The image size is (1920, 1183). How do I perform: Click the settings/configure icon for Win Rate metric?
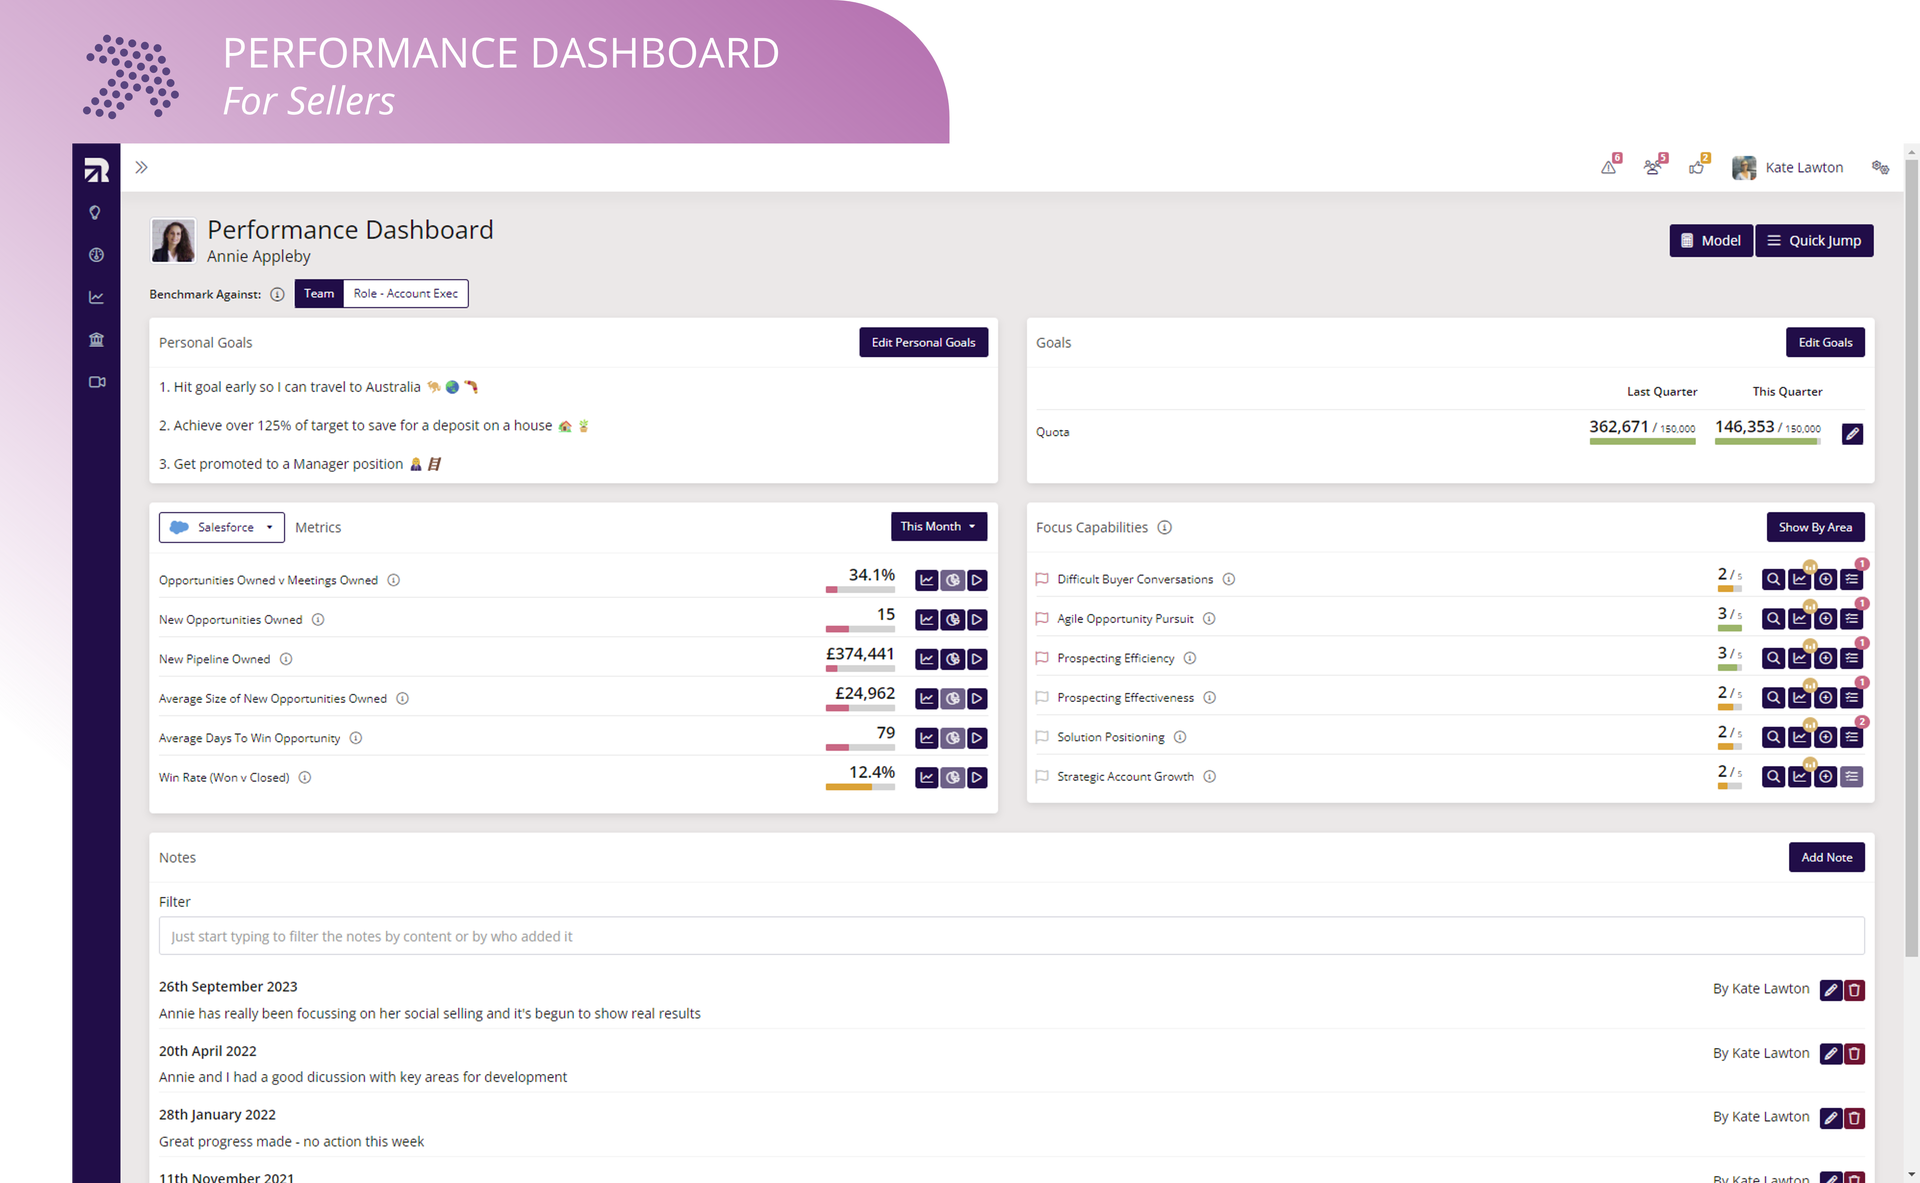tap(949, 777)
